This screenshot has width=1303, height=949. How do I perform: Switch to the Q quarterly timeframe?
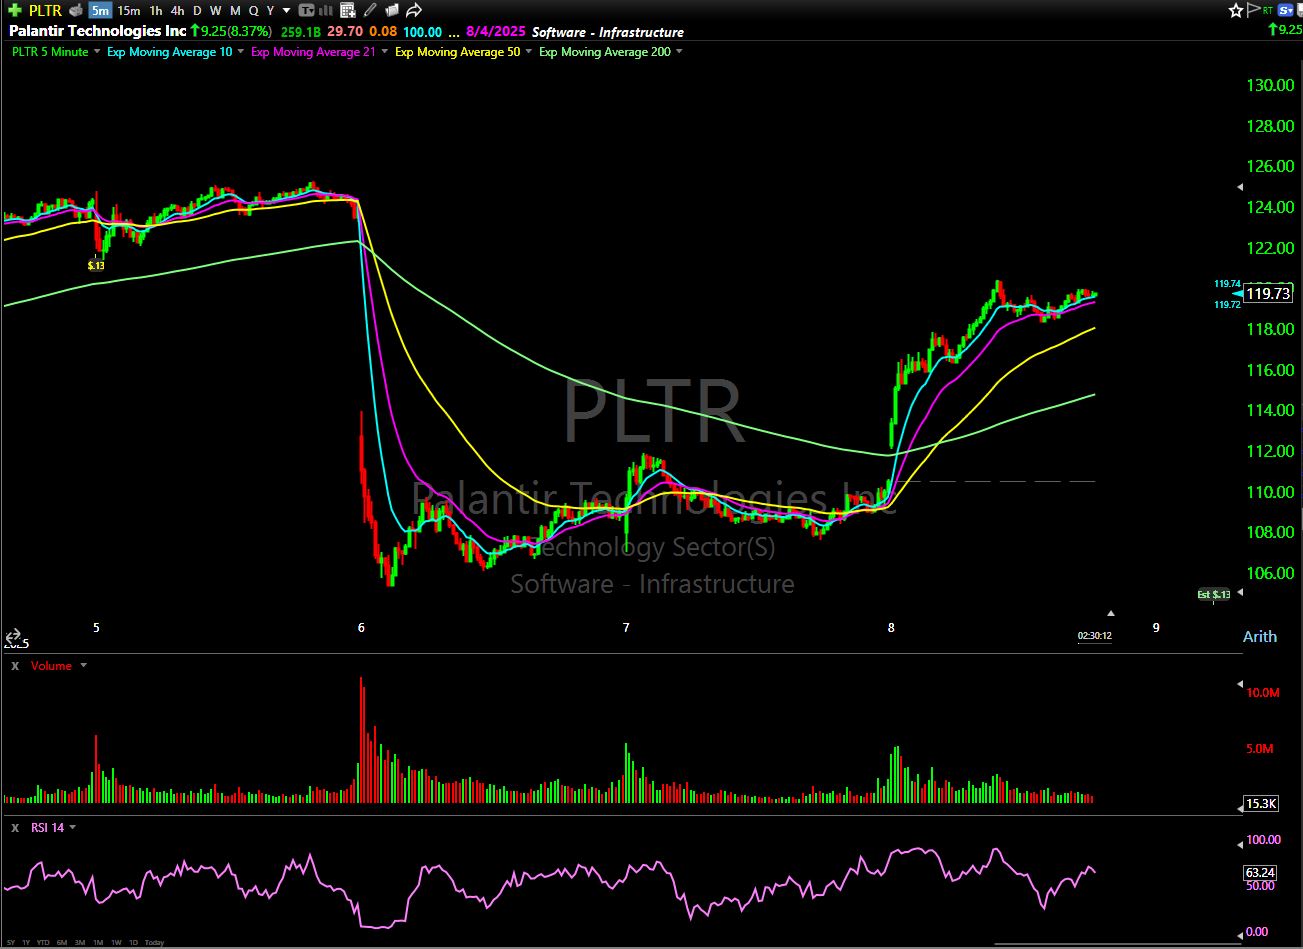pyautogui.click(x=253, y=10)
